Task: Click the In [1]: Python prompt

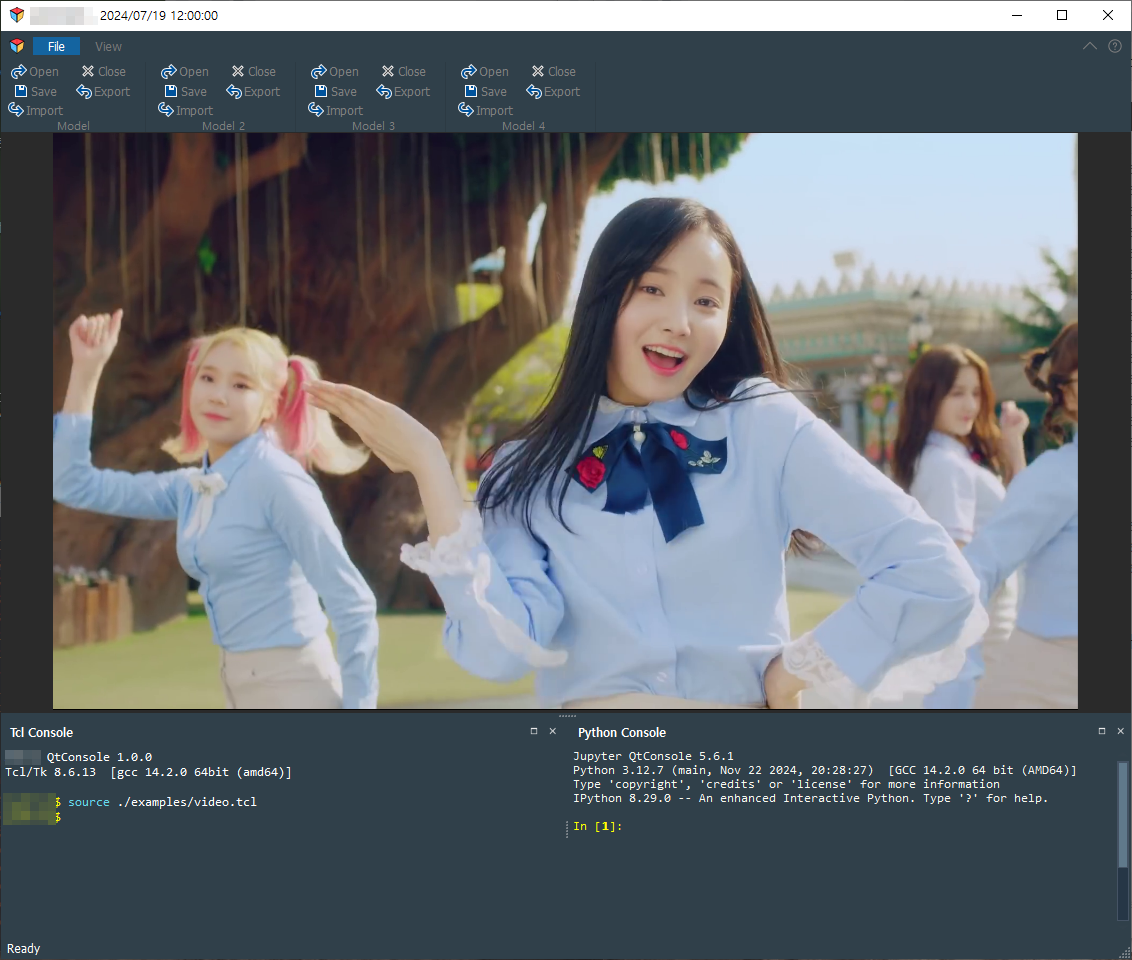Action: 598,826
